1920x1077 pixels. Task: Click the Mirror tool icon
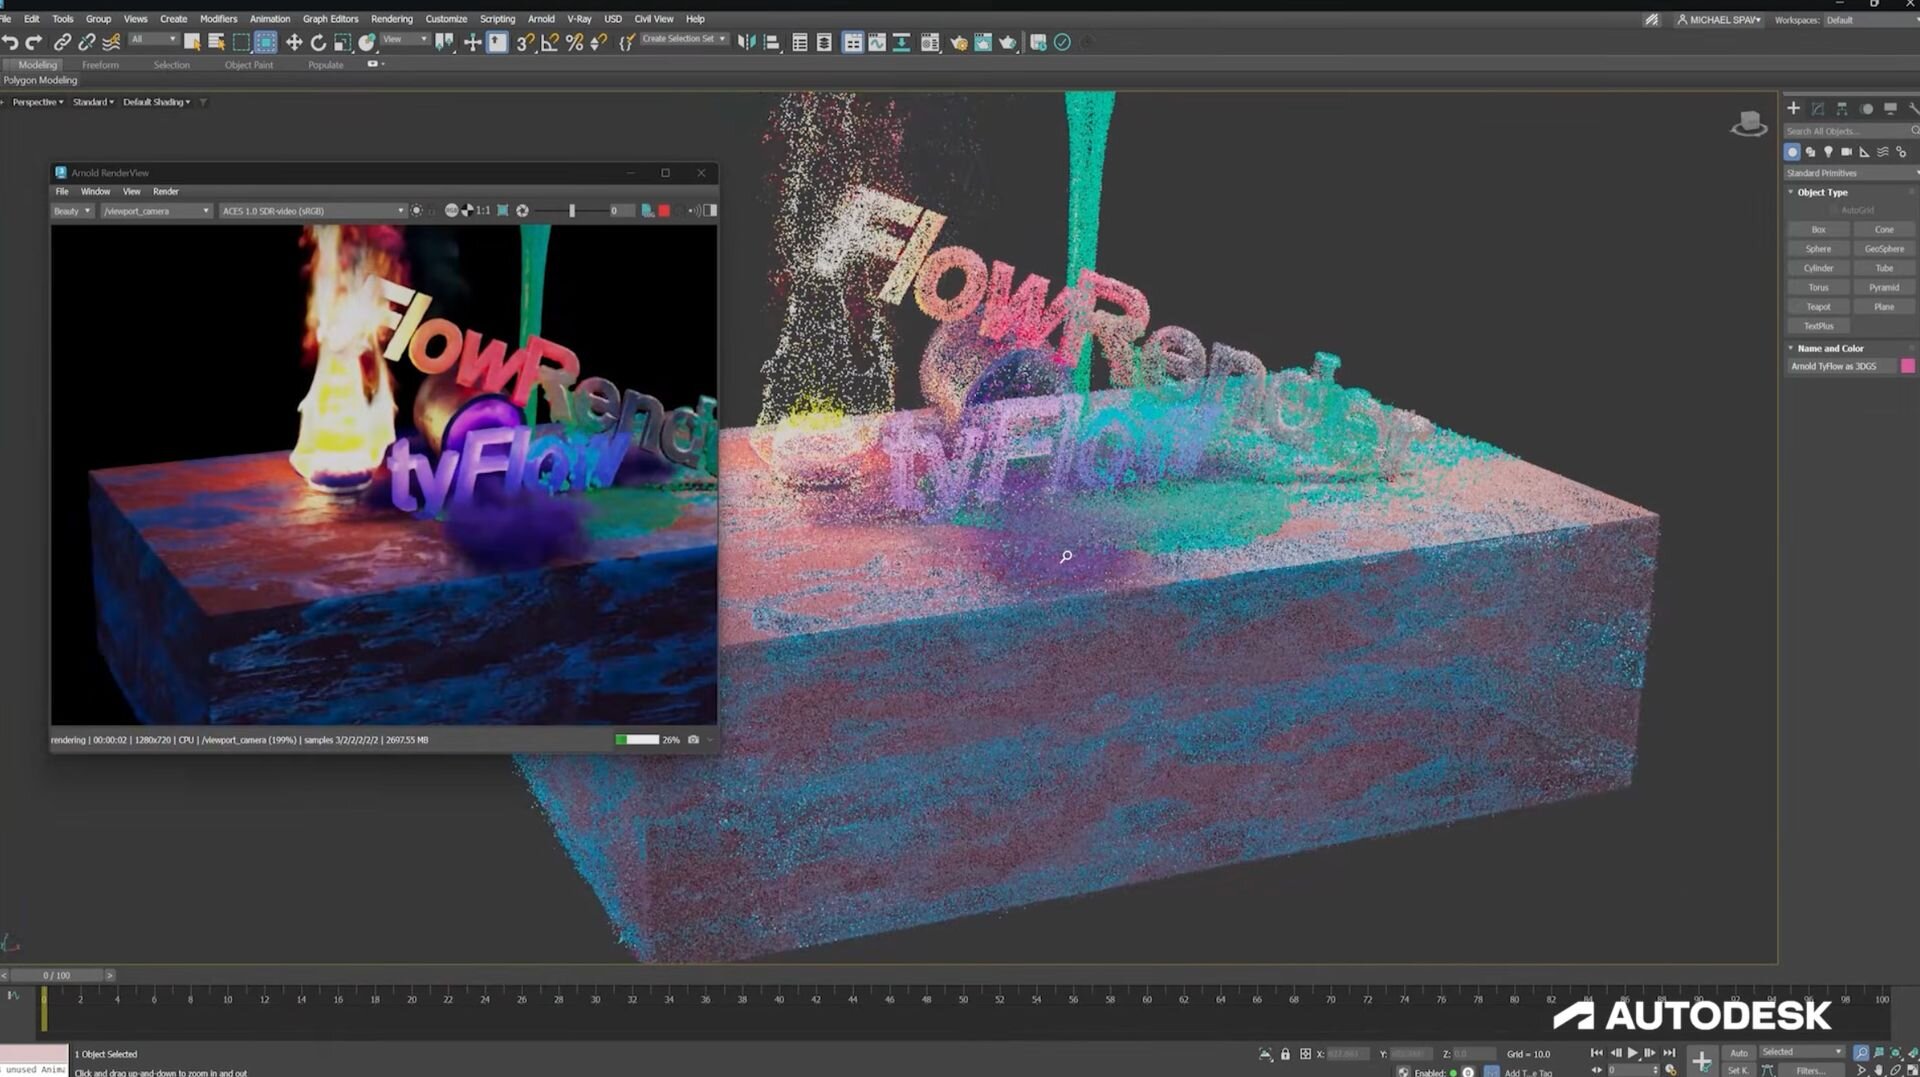(x=746, y=42)
